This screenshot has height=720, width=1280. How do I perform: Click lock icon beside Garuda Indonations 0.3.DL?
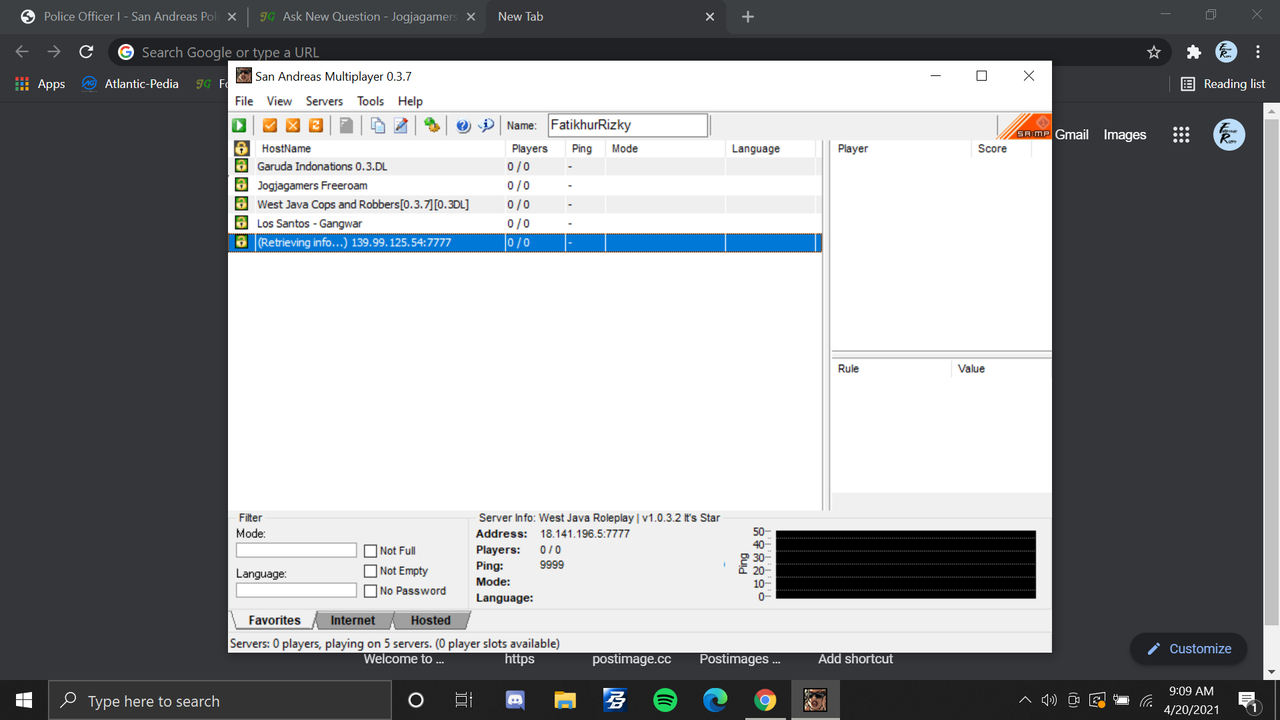point(241,166)
